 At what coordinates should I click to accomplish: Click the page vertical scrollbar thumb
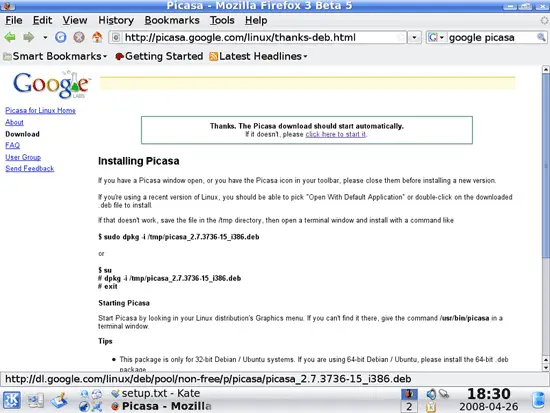point(545,165)
